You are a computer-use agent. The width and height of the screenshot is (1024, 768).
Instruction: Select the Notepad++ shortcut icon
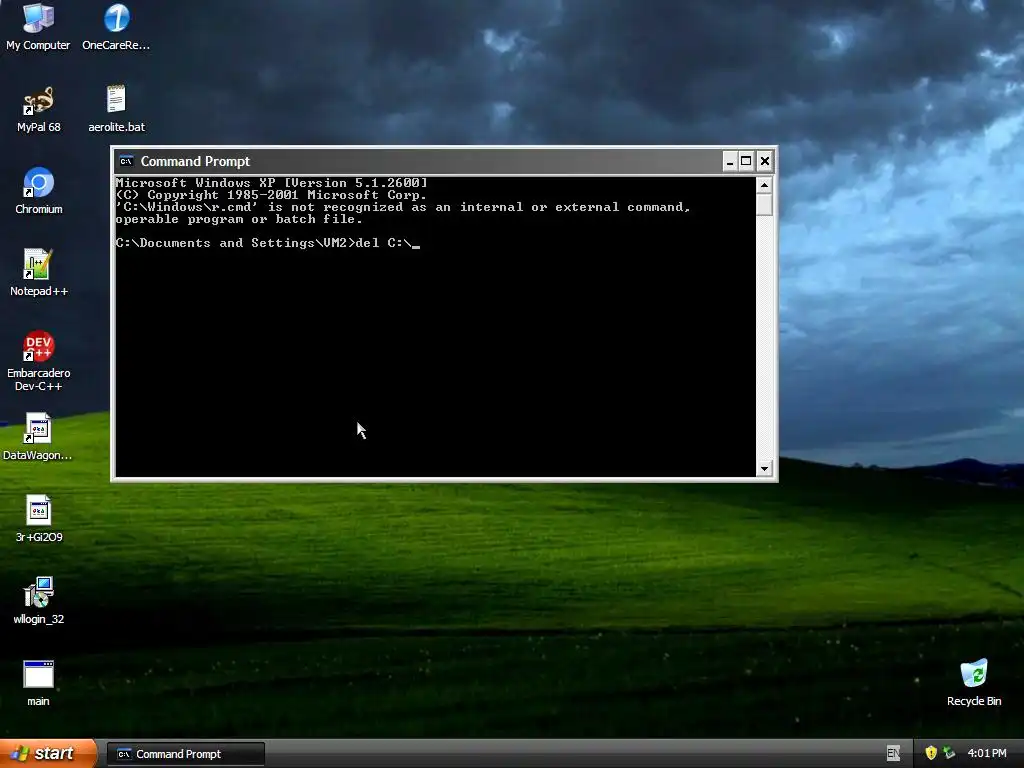(x=39, y=272)
